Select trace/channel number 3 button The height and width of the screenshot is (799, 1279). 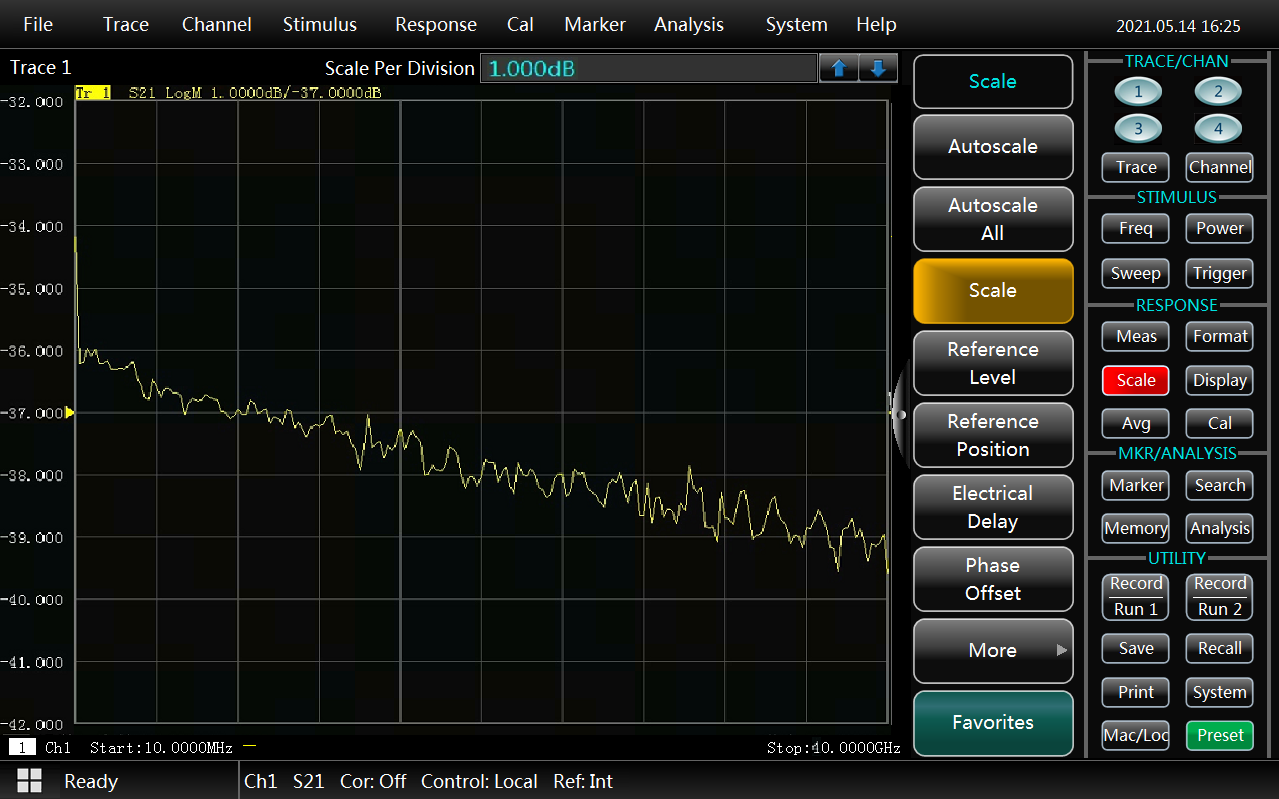click(x=1139, y=129)
